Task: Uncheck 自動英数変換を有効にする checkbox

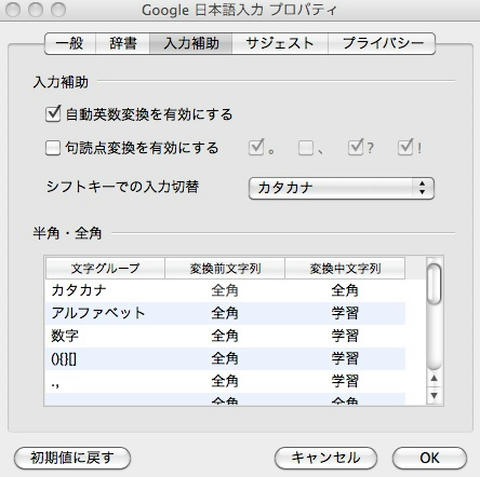Action: (53, 114)
